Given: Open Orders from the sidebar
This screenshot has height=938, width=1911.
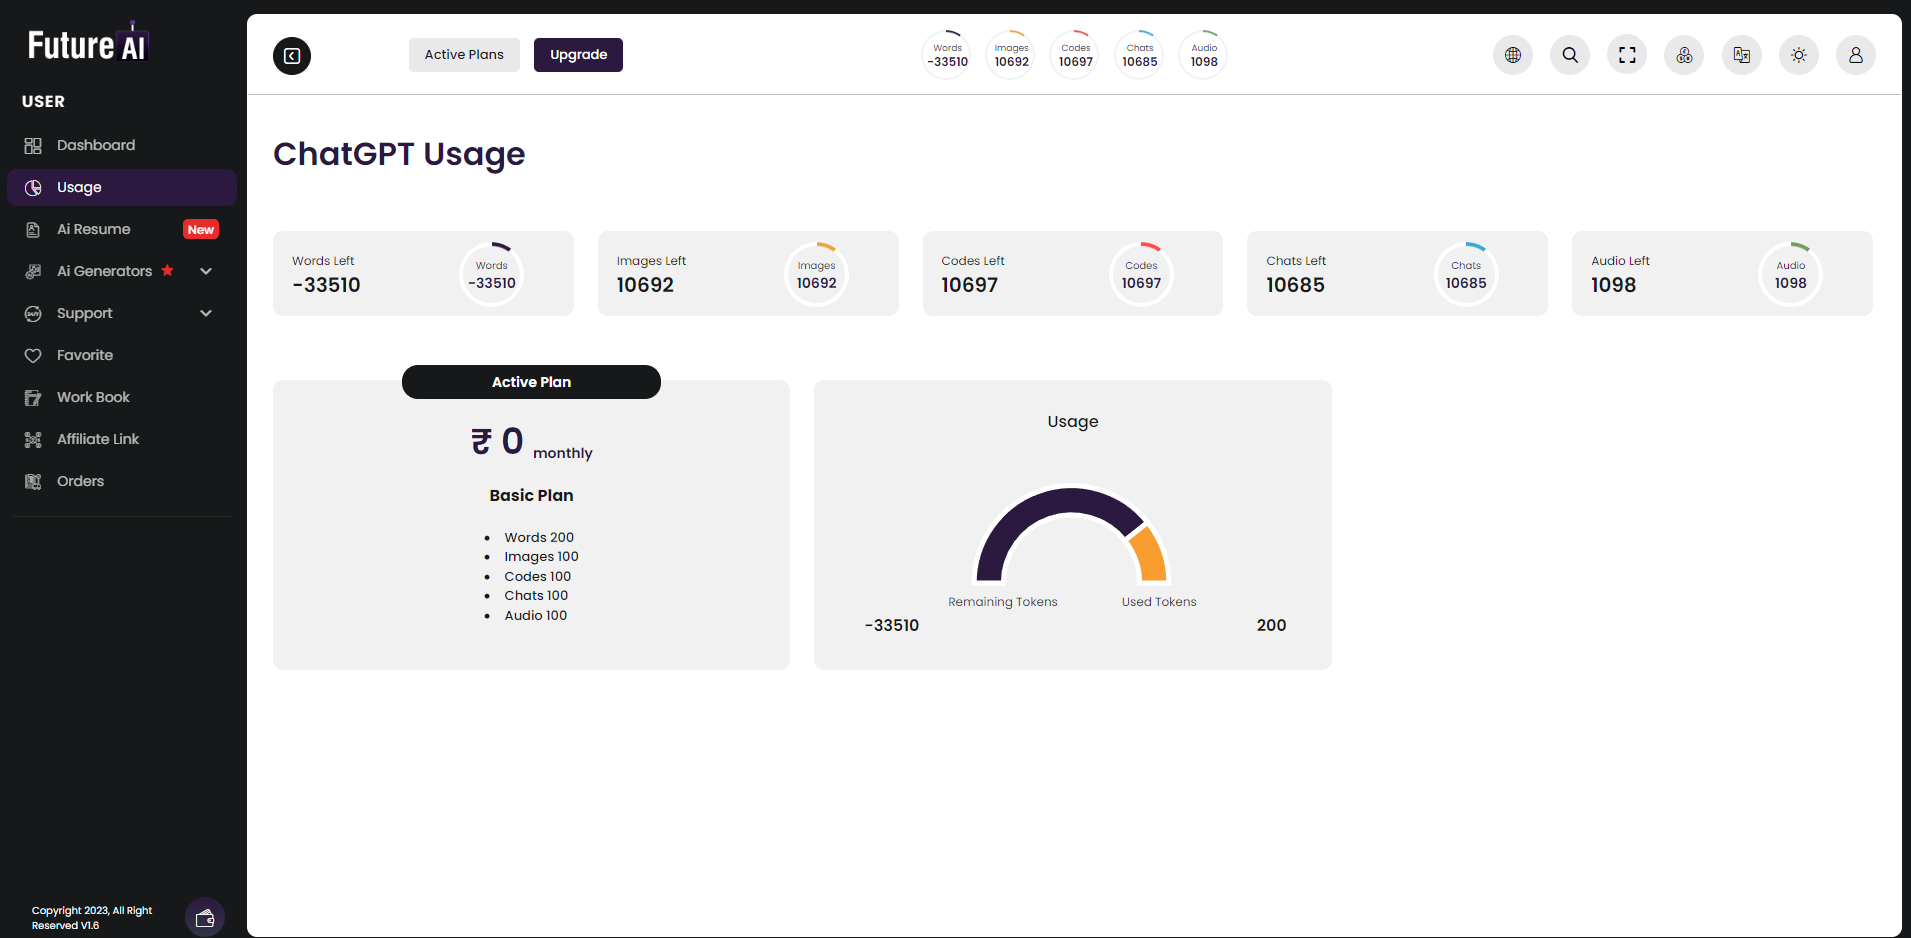Looking at the screenshot, I should tap(80, 481).
